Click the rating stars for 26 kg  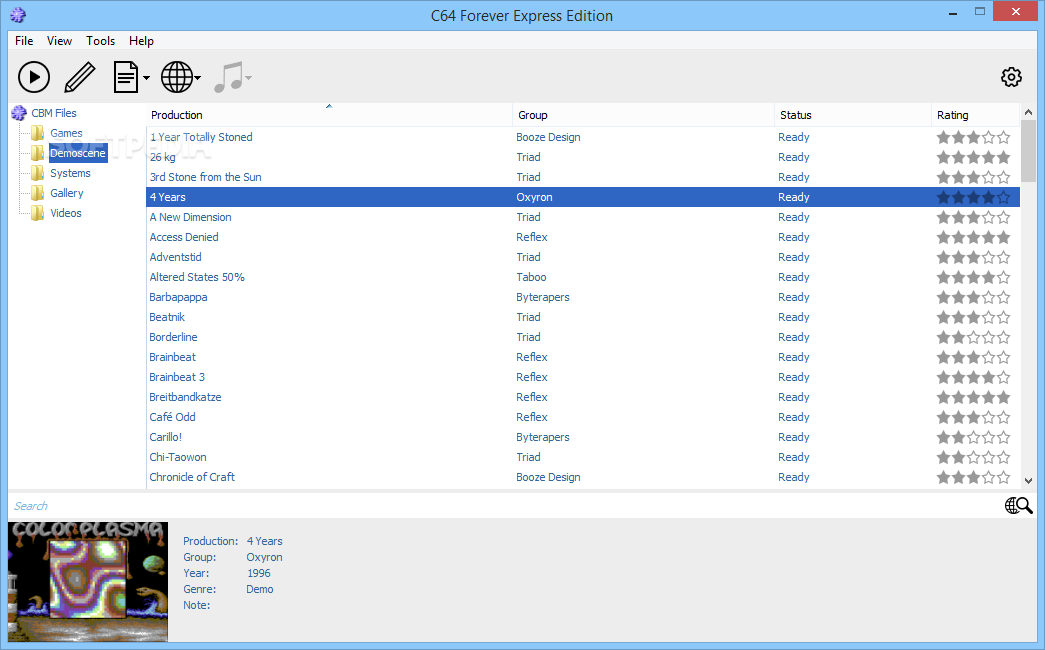point(974,157)
